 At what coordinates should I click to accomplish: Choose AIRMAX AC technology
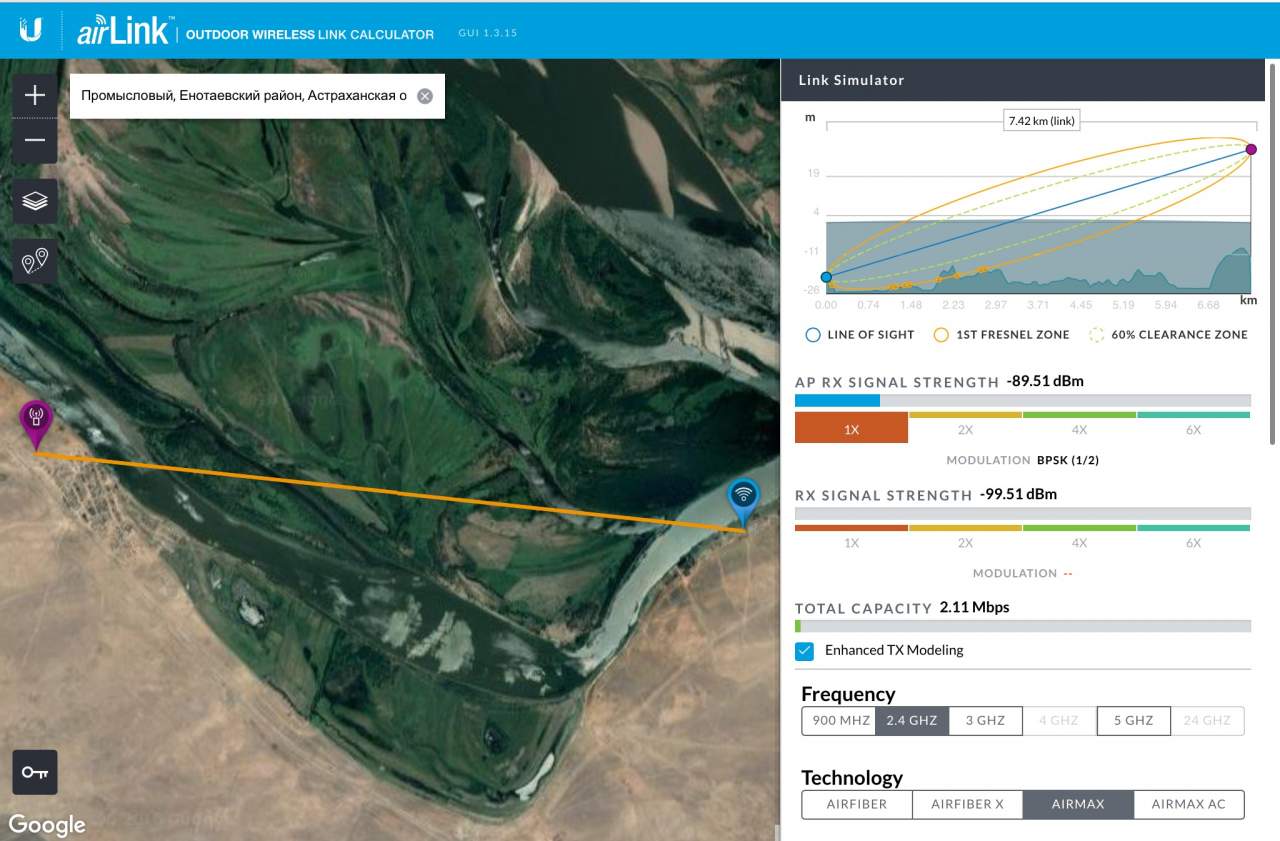click(1189, 805)
